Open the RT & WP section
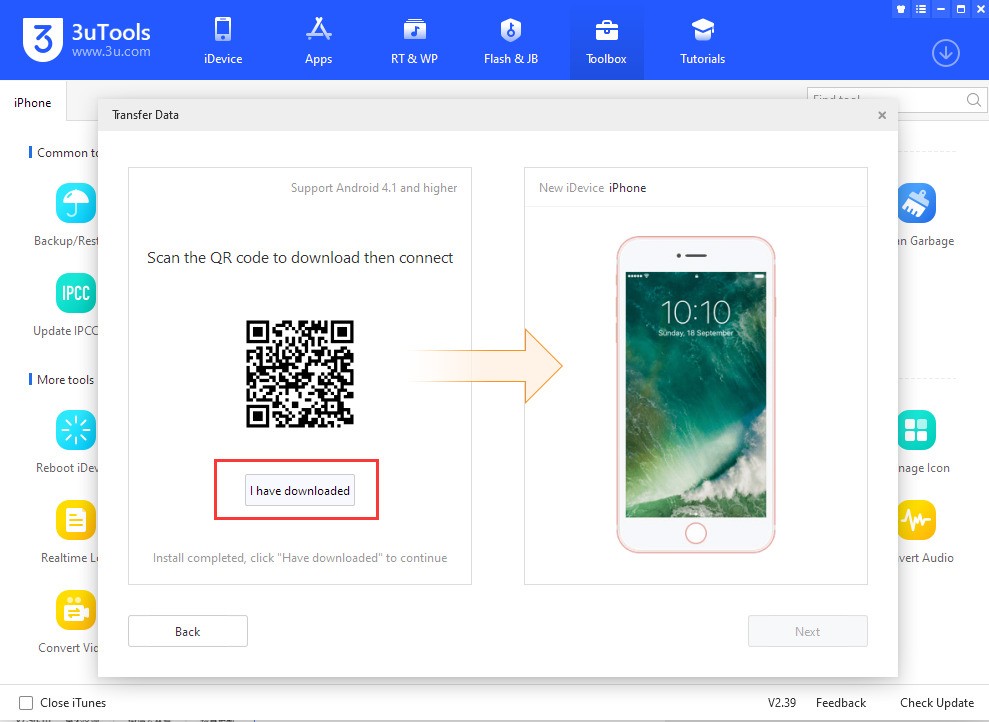The image size is (989, 722). [x=414, y=40]
